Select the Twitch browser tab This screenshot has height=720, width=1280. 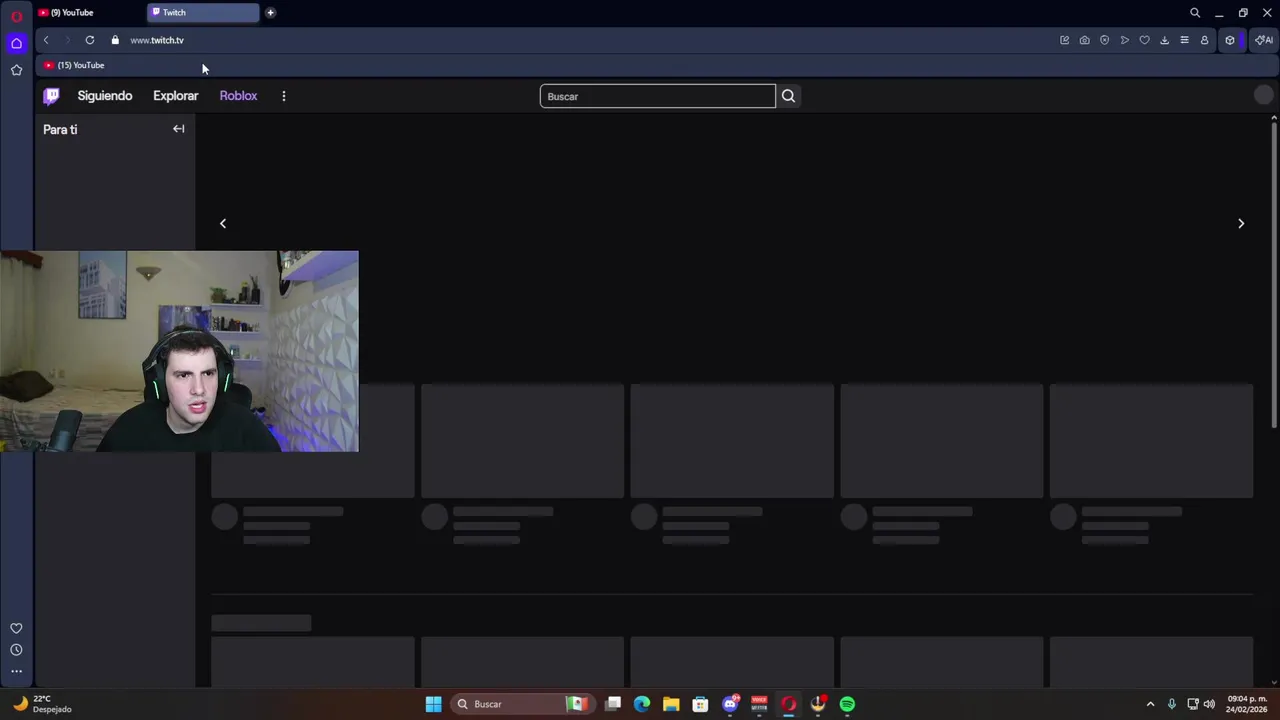click(203, 12)
